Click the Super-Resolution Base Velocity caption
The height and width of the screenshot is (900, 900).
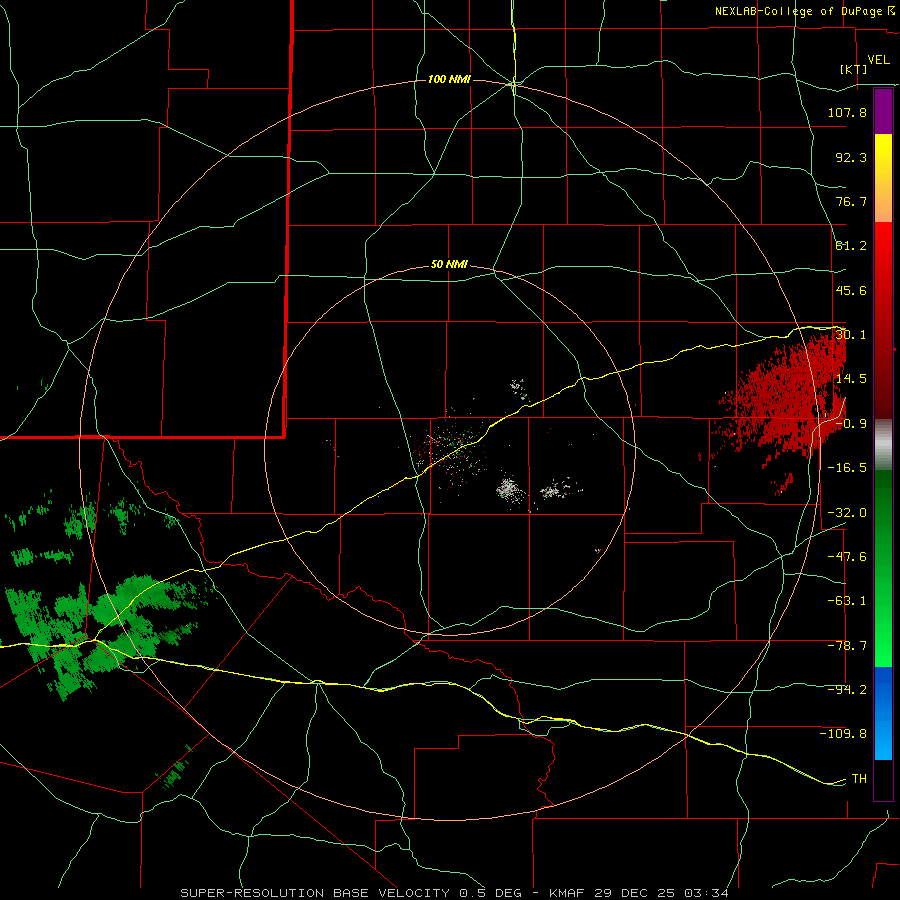pos(455,893)
